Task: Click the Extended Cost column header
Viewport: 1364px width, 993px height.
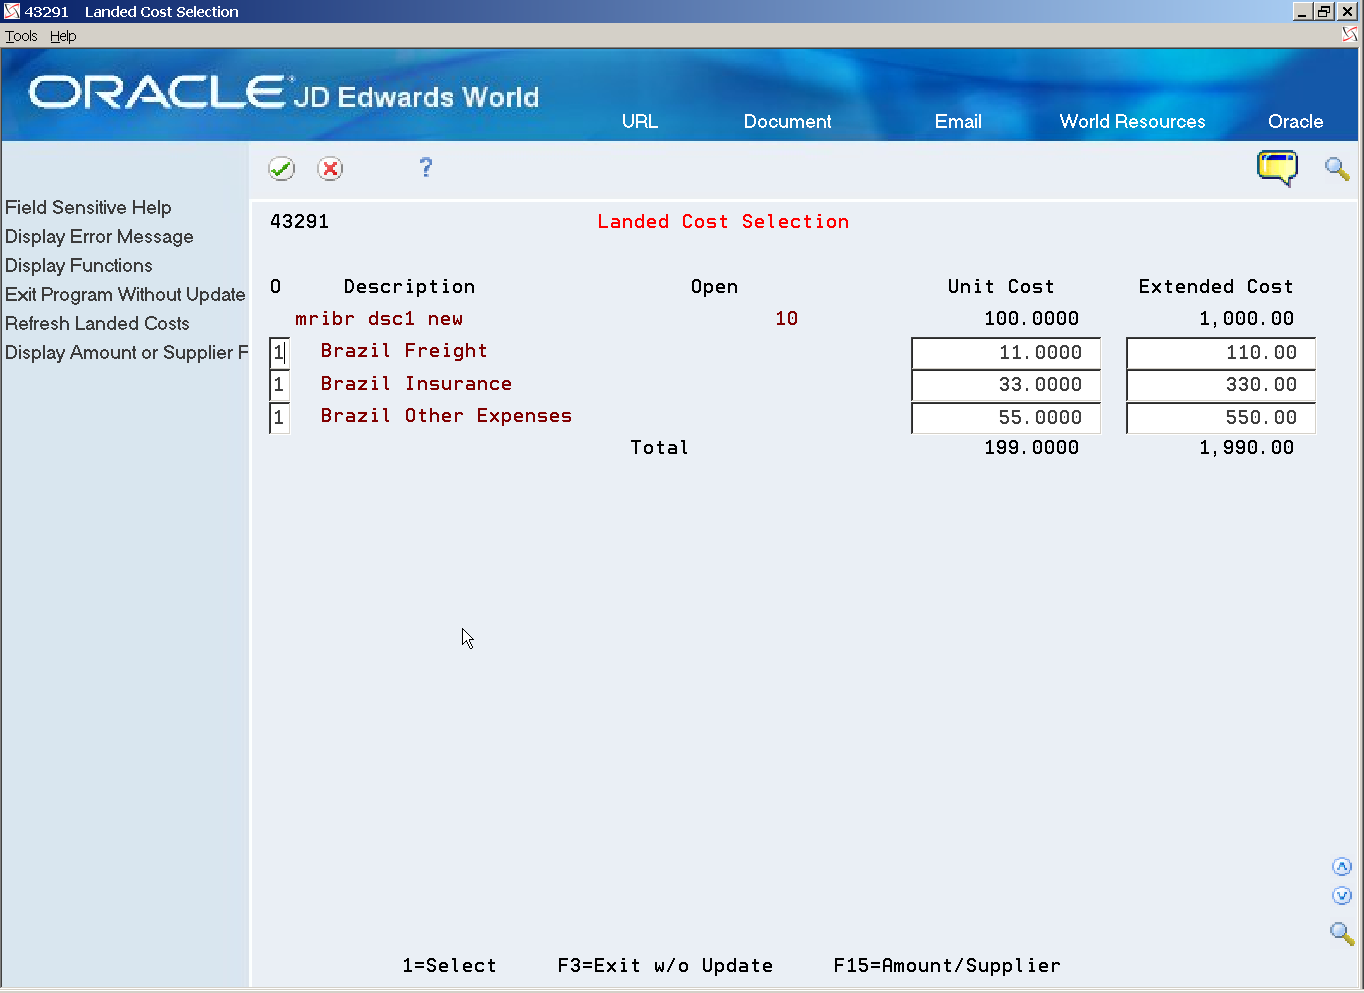Action: coord(1216,287)
